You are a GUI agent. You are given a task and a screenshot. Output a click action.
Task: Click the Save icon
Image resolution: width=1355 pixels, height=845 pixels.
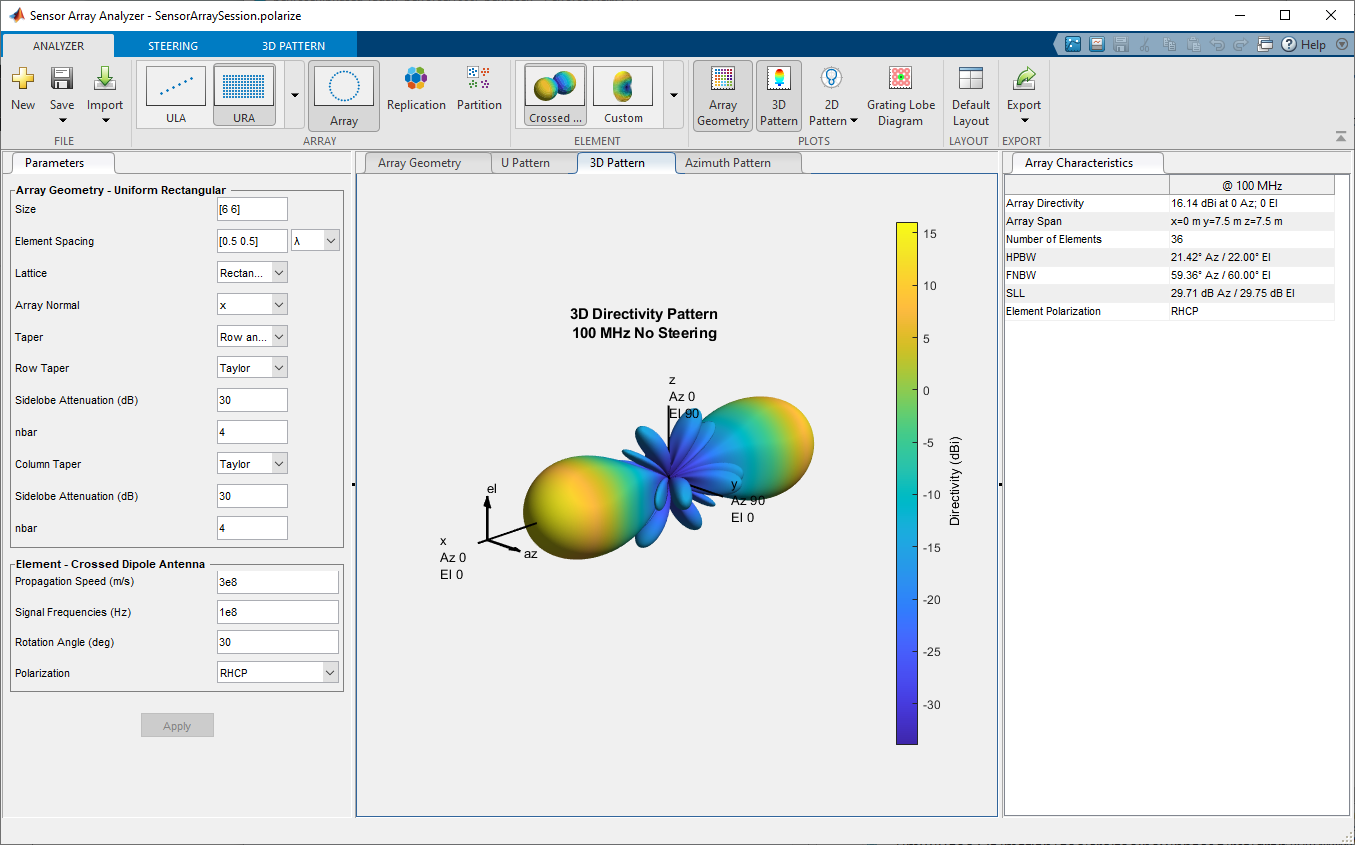(x=62, y=80)
